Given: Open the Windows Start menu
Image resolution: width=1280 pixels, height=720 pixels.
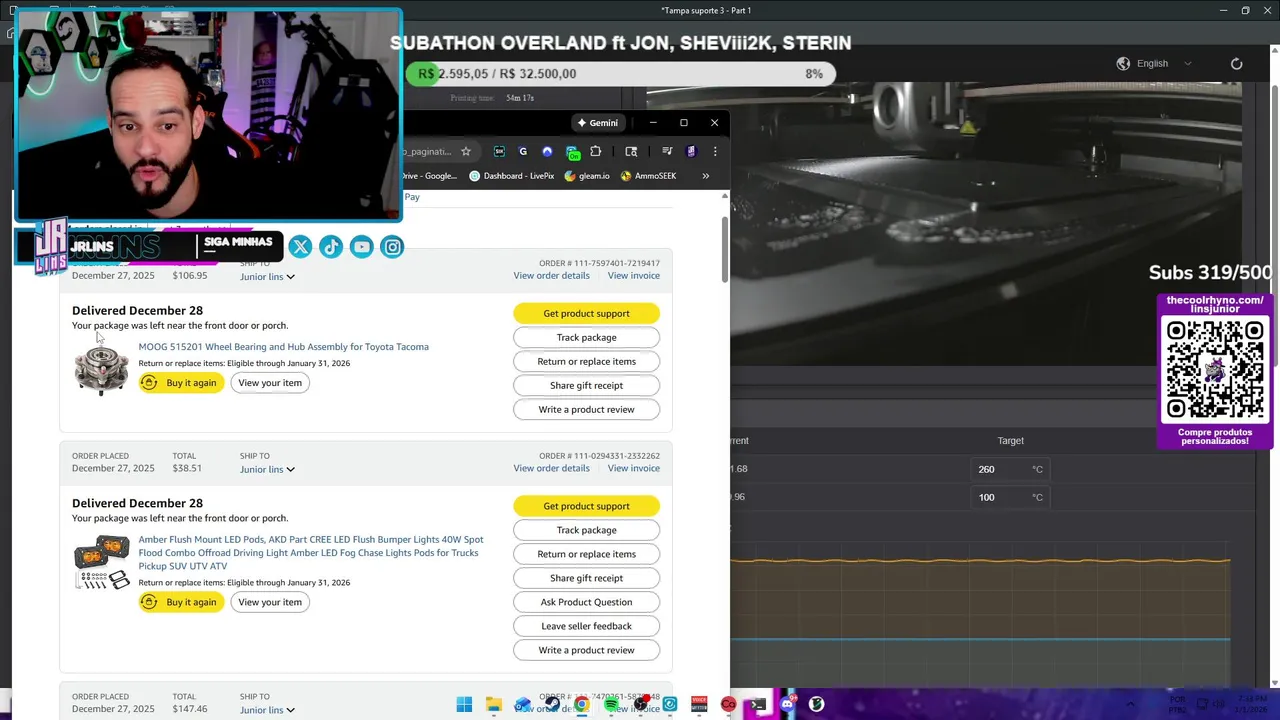Looking at the screenshot, I should click(464, 704).
